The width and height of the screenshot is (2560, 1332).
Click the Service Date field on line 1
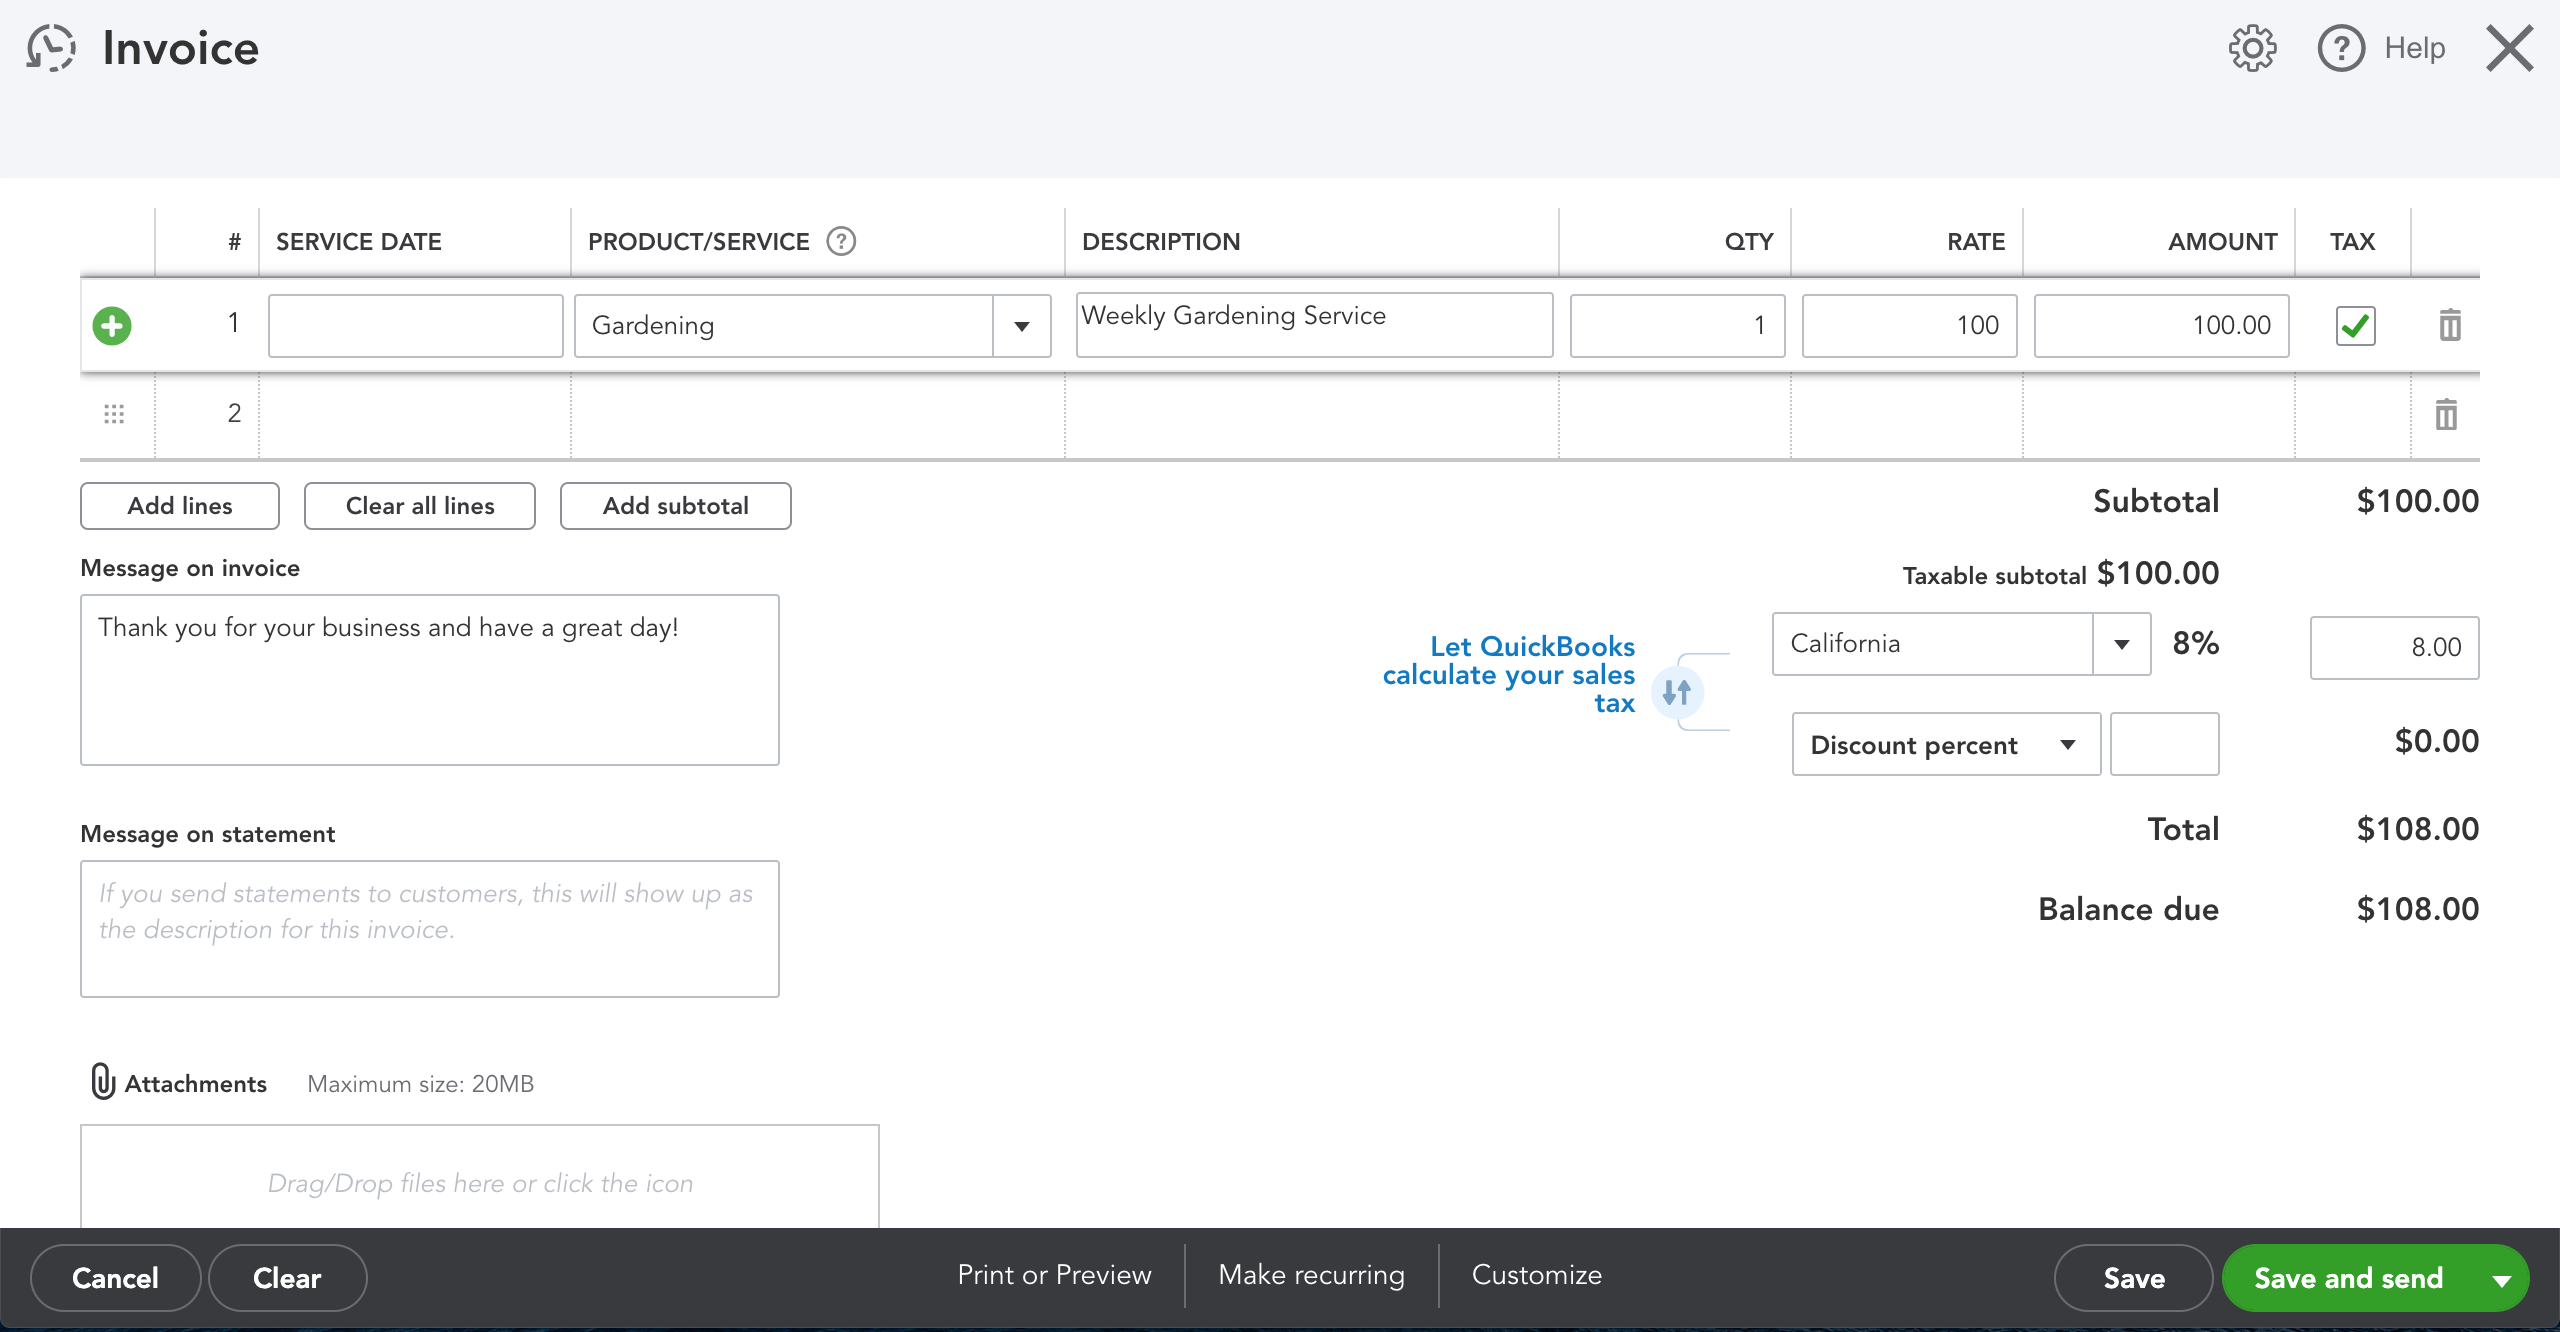pos(416,326)
